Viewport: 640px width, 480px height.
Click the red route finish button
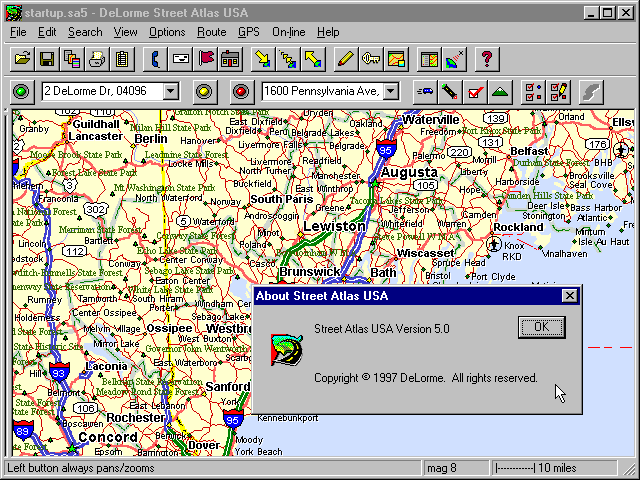[x=241, y=91]
